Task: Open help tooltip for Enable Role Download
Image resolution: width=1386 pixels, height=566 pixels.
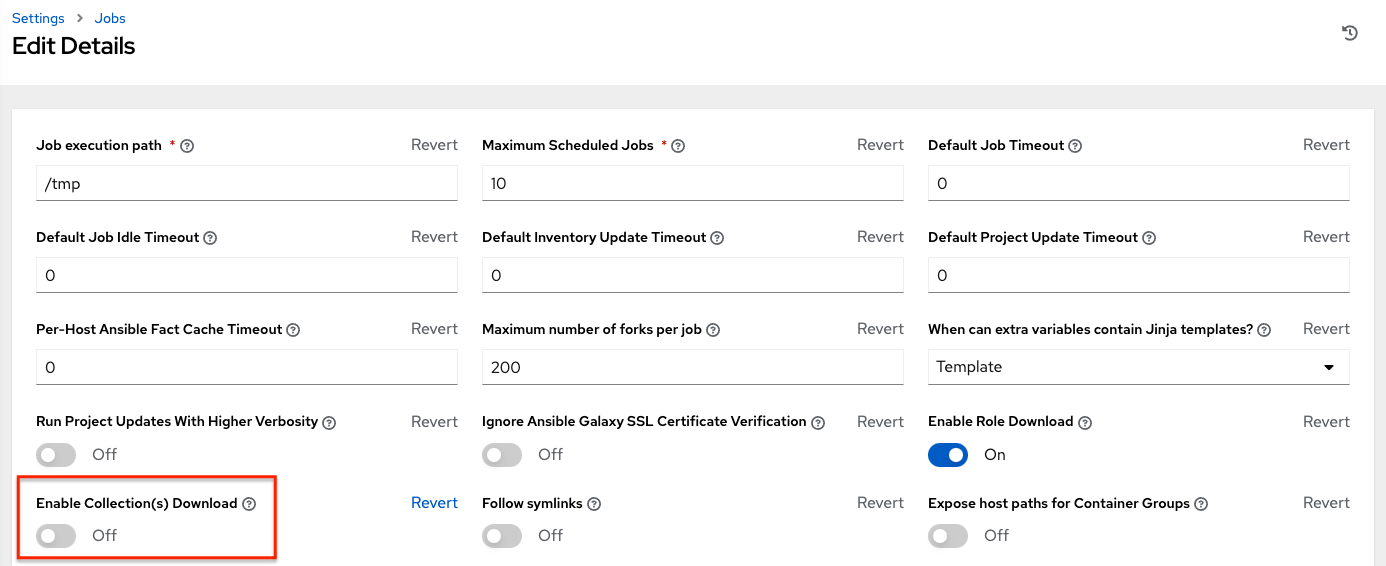Action: click(1084, 423)
